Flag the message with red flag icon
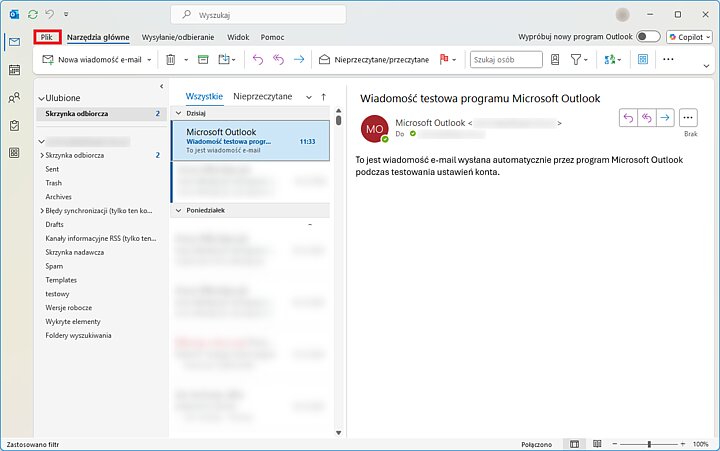This screenshot has height=451, width=720. [x=444, y=59]
